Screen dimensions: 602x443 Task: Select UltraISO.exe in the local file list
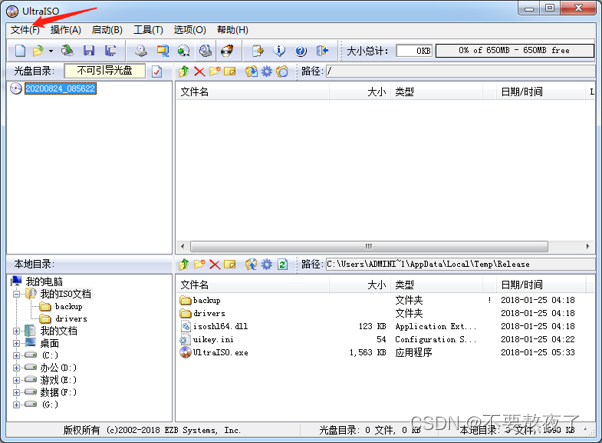tap(220, 352)
